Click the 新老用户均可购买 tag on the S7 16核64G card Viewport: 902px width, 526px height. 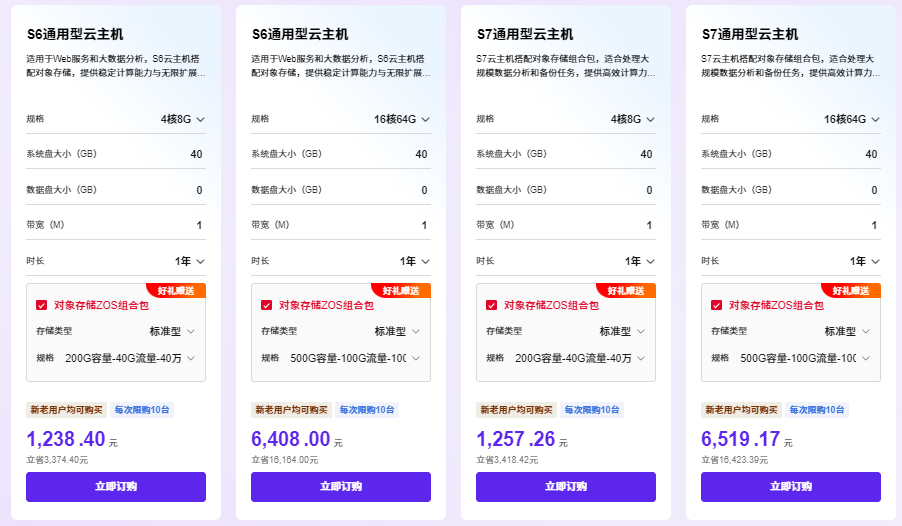tap(741, 410)
